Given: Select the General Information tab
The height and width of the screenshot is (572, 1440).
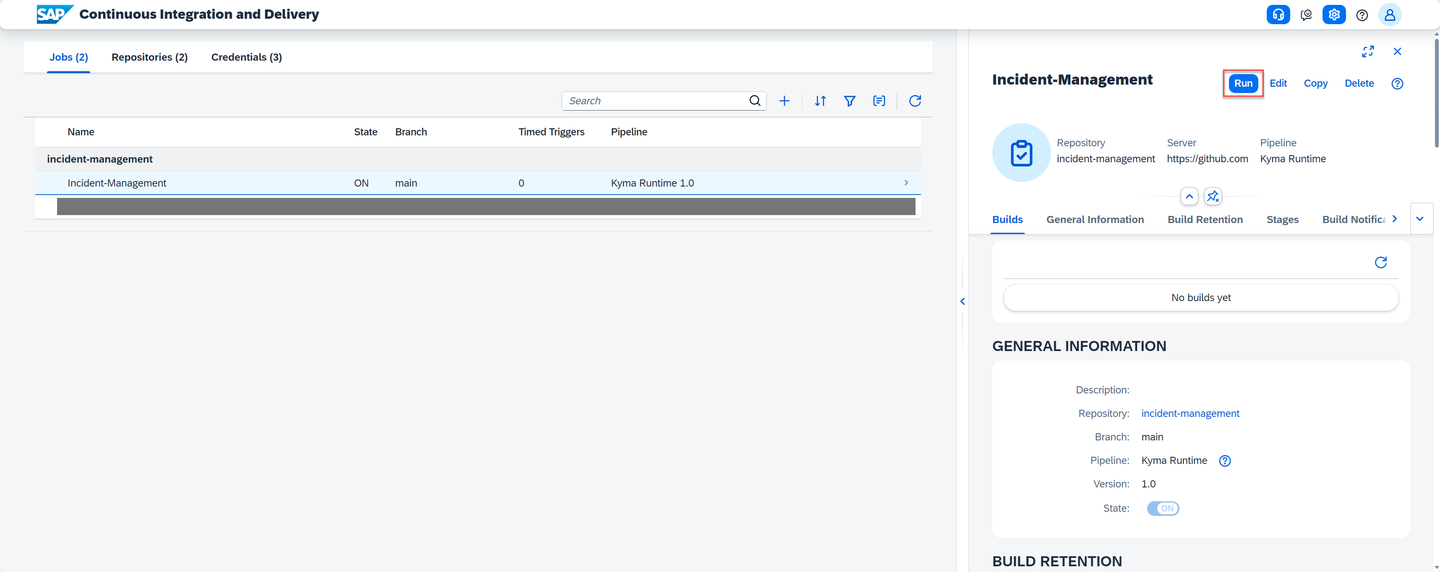Looking at the screenshot, I should click(x=1095, y=219).
